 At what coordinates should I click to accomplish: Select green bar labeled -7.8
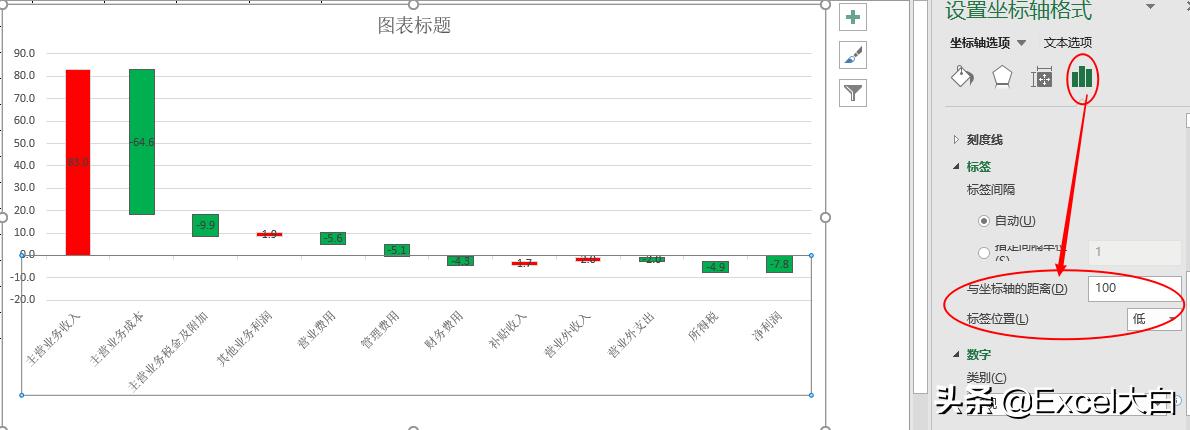click(779, 264)
